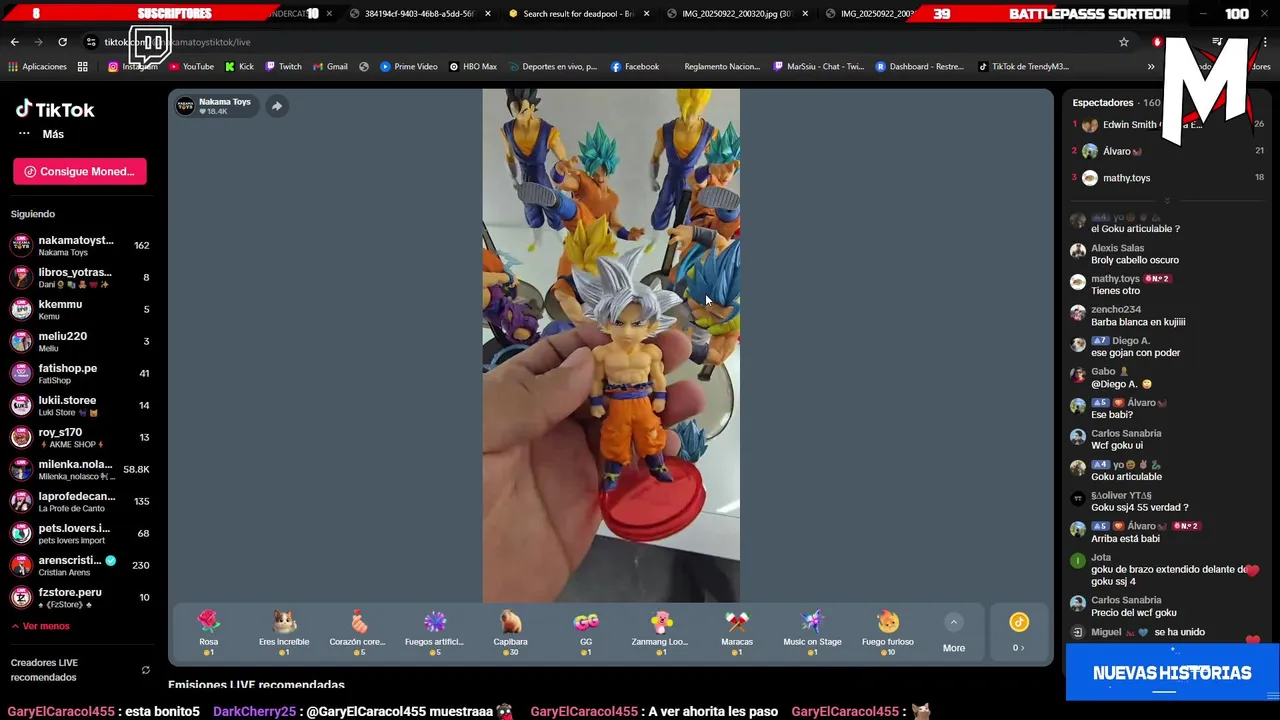Collapse the following list with Ver menos

[40, 626]
